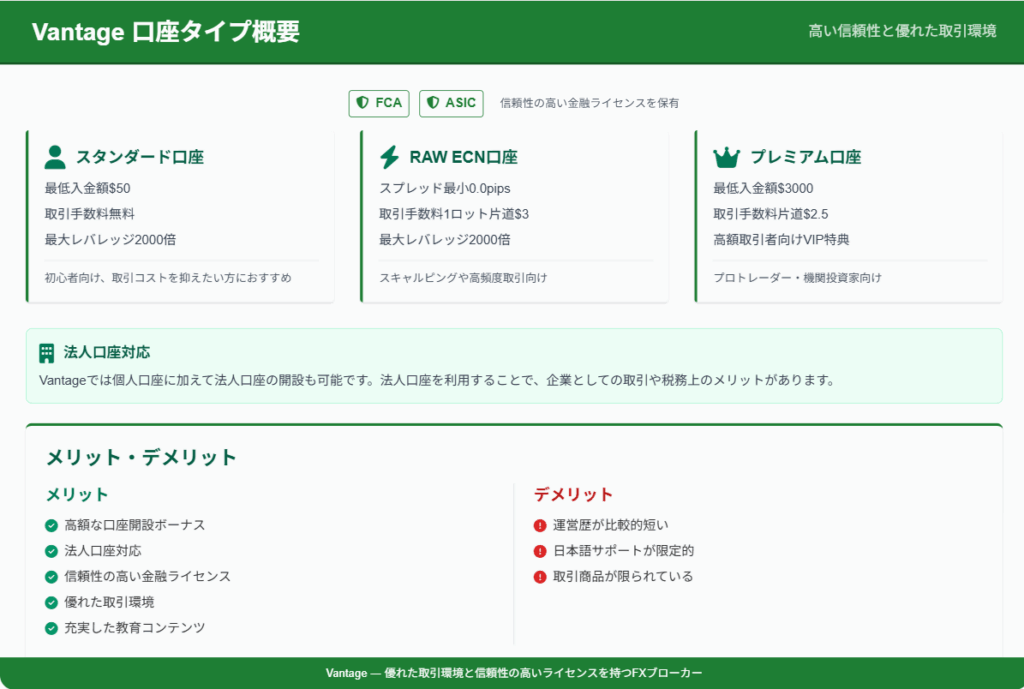Click the lightning bolt icon for RAW ECN口座
Screen dimensions: 1024x689
point(390,157)
